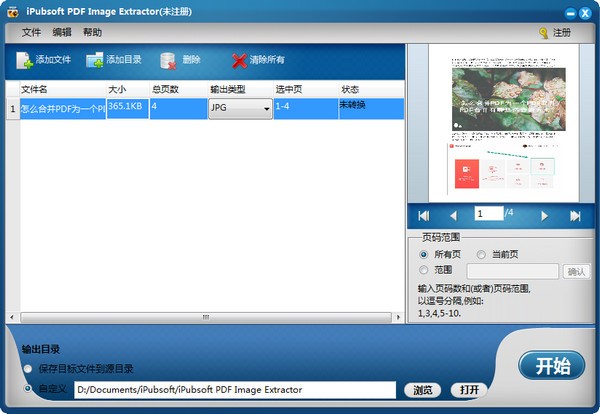Minimize the iPubsoft window
The width and height of the screenshot is (600, 414).
(x=570, y=14)
